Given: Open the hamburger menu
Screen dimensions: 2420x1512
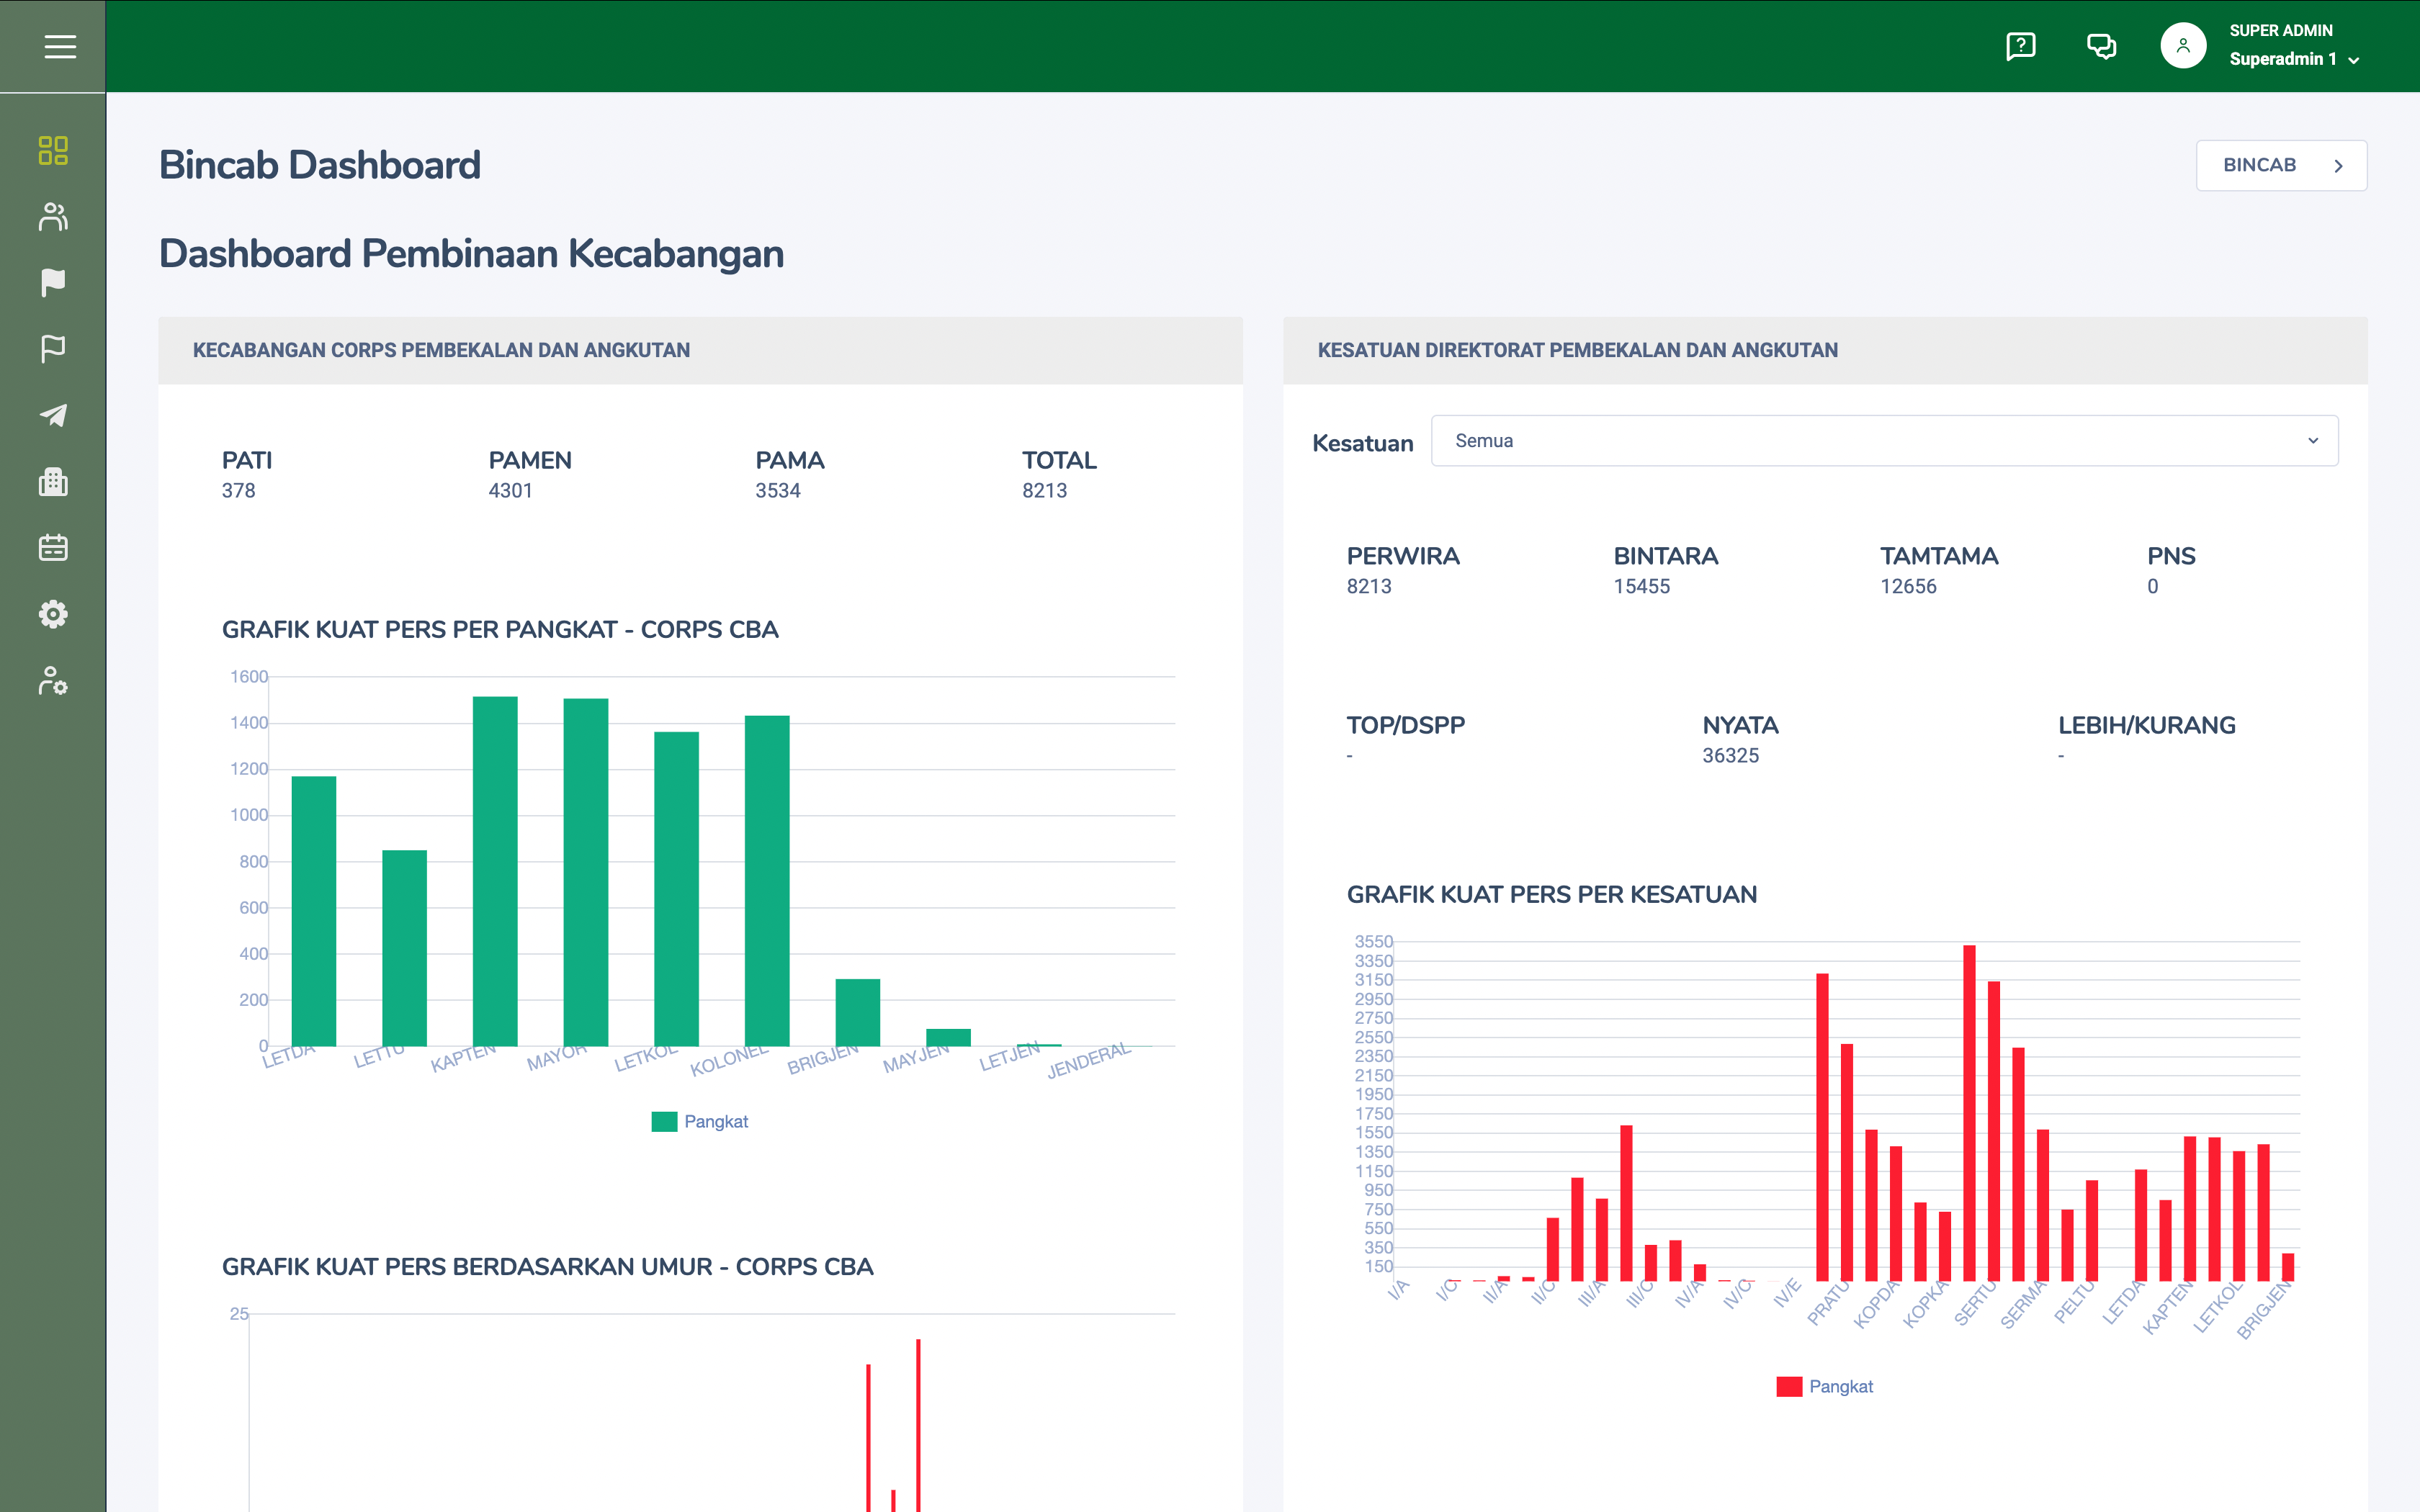Looking at the screenshot, I should [x=60, y=46].
